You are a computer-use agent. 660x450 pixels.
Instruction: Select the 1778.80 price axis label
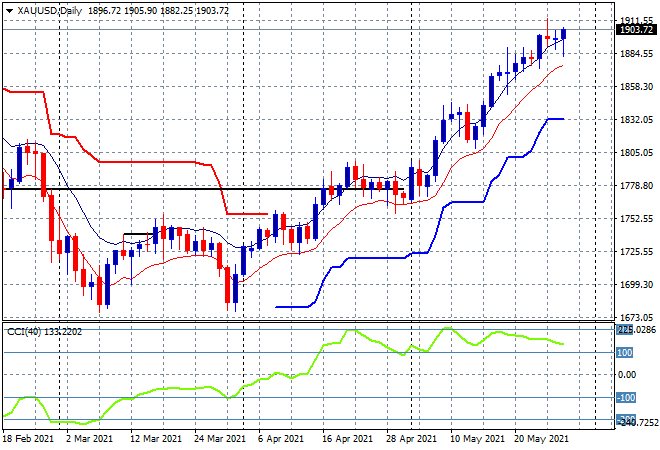tap(636, 186)
